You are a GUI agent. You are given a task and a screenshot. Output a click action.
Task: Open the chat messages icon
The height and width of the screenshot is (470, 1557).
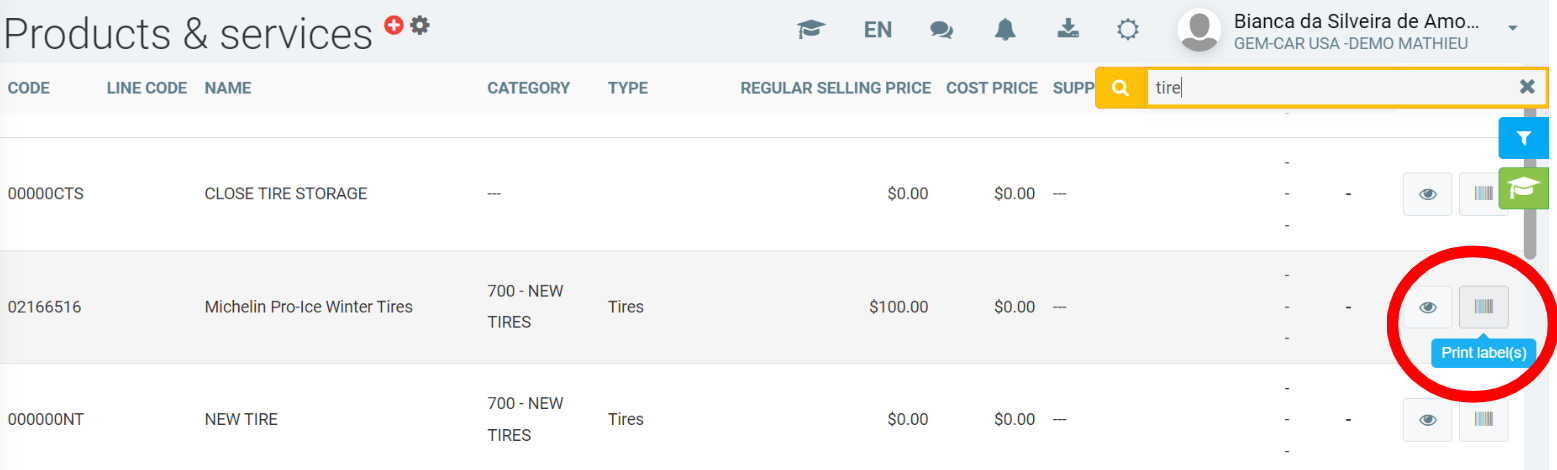pos(941,30)
